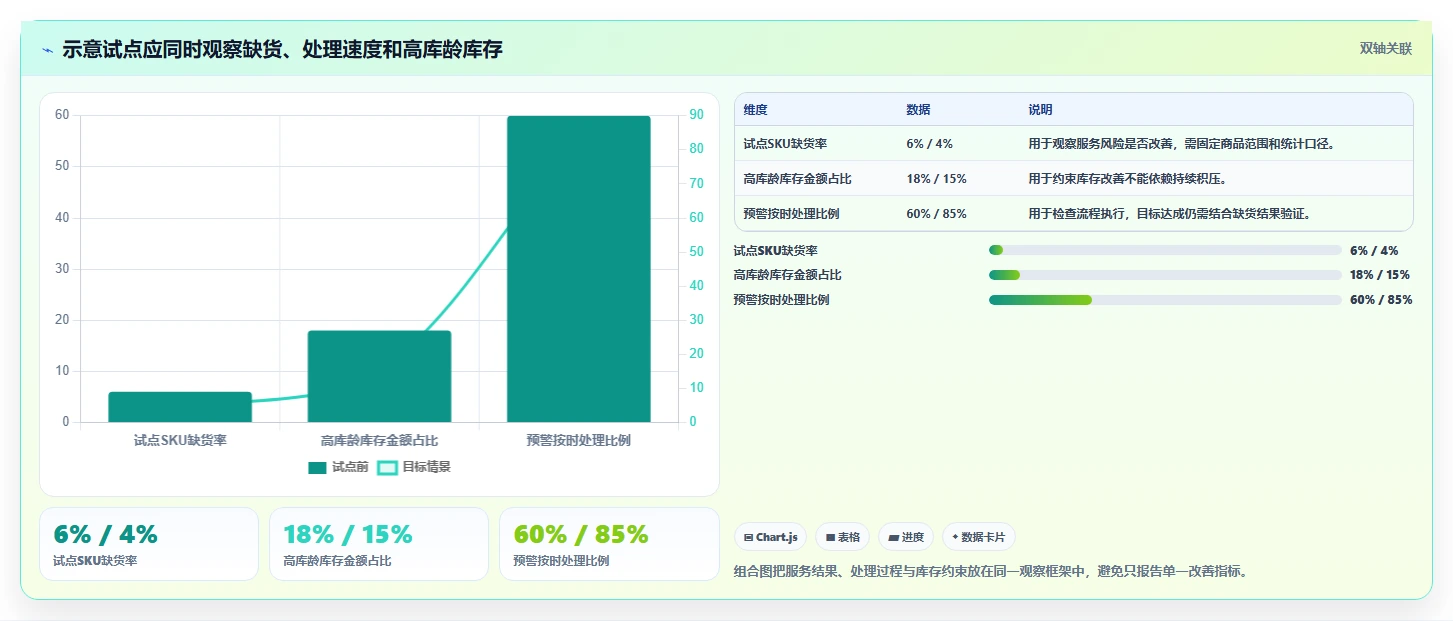Click the 预警按时处理比例 chart bar
The image size is (1453, 621).
[x=579, y=269]
